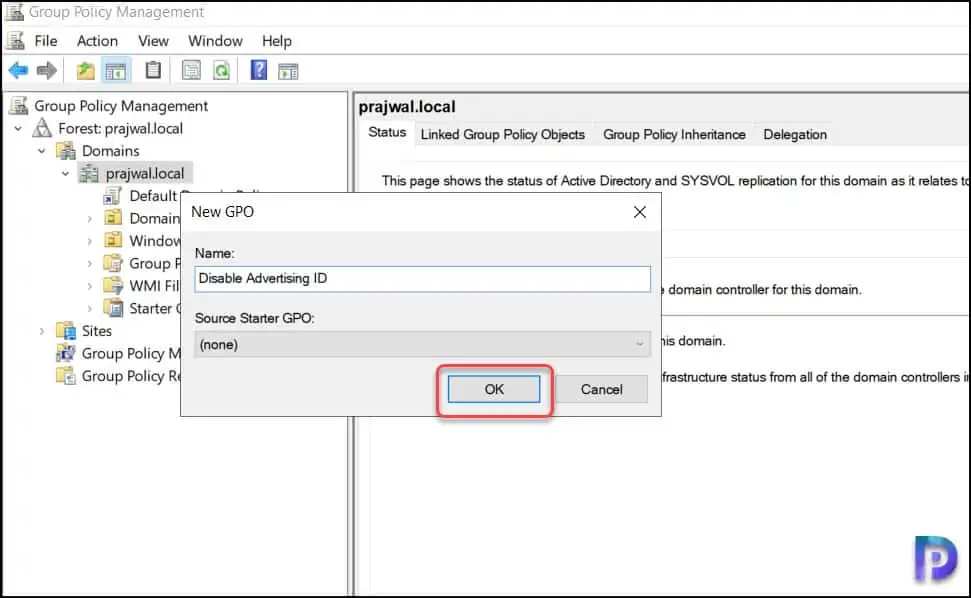Image resolution: width=971 pixels, height=598 pixels.
Task: Expand the WMI Filters node
Action: pyautogui.click(x=90, y=286)
